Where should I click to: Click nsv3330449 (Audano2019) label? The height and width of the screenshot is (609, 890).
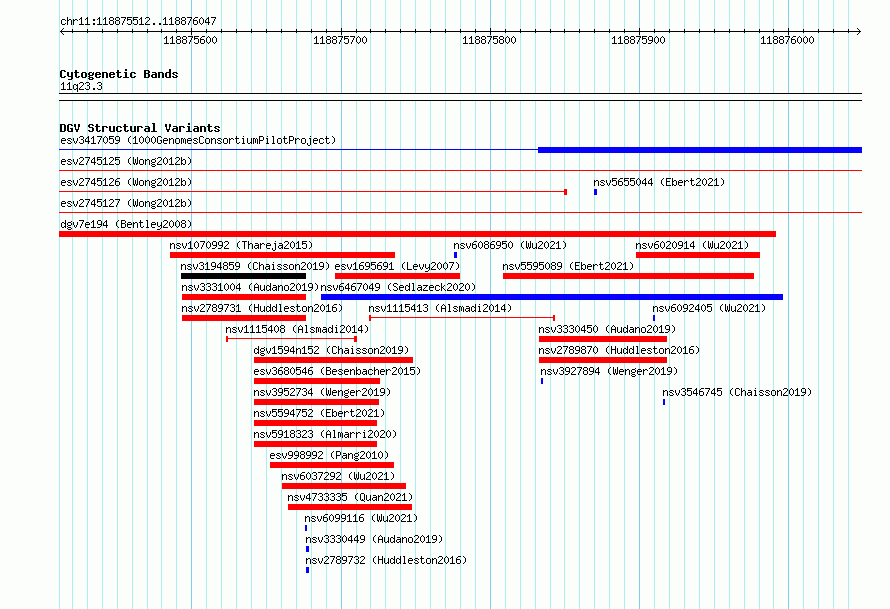tap(374, 539)
